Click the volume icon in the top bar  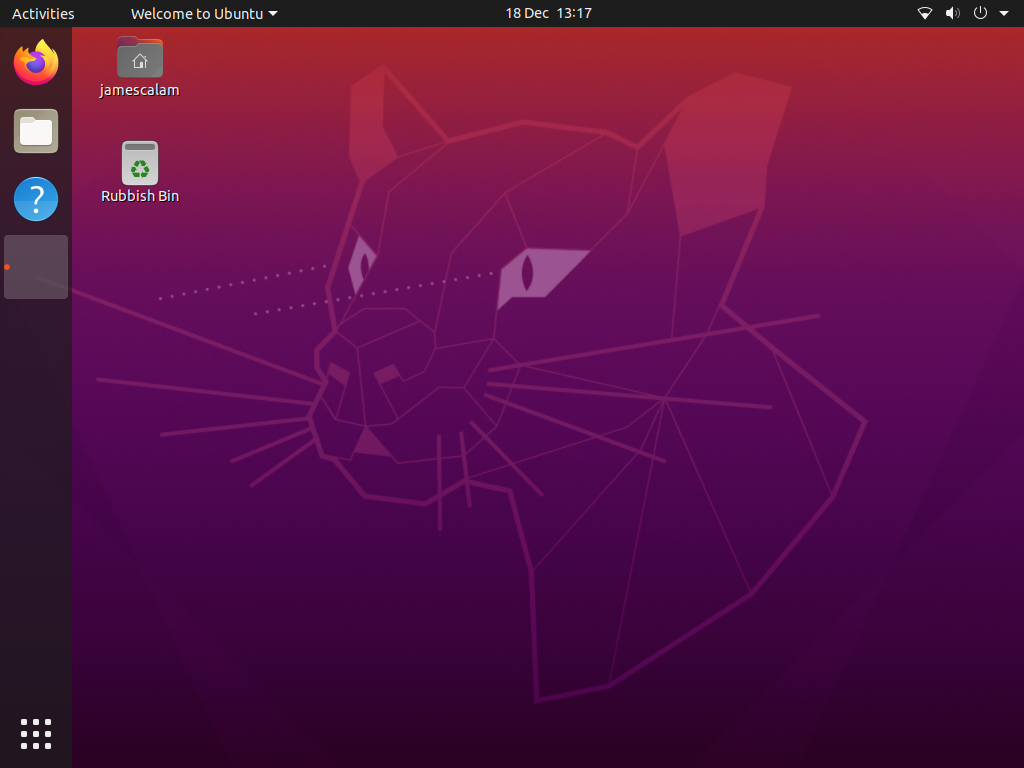(952, 13)
